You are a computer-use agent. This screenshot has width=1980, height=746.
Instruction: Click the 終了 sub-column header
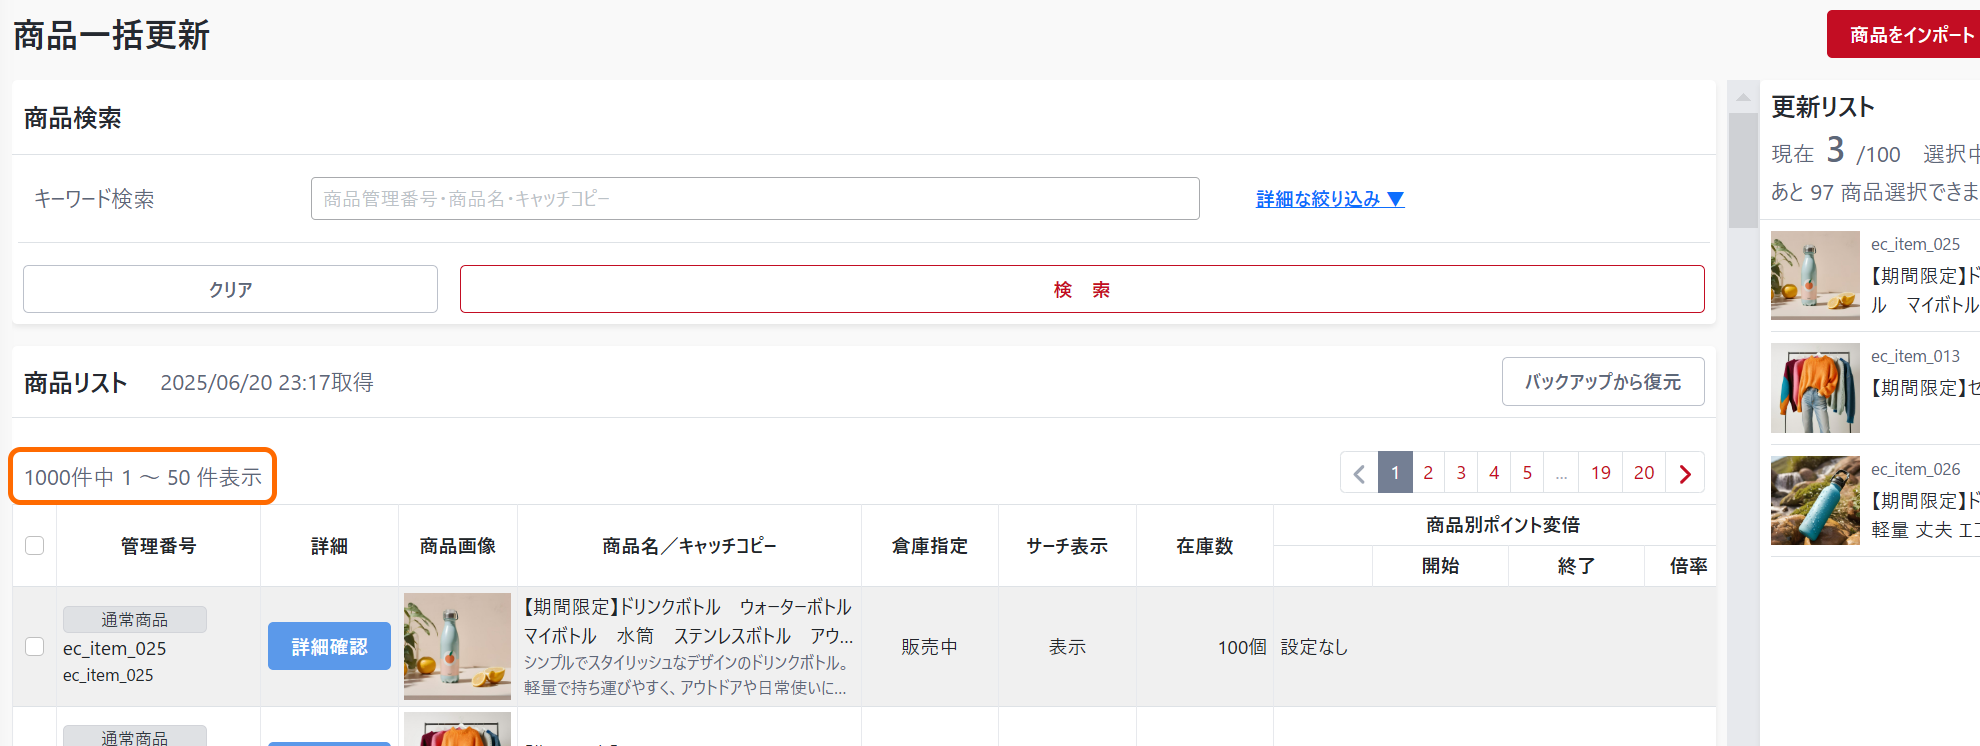coord(1576,566)
